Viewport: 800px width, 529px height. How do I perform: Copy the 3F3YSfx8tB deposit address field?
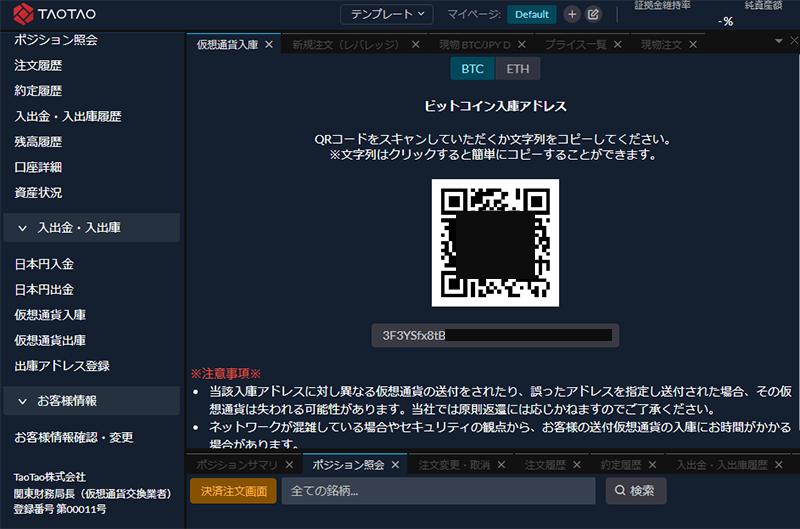pyautogui.click(x=495, y=336)
